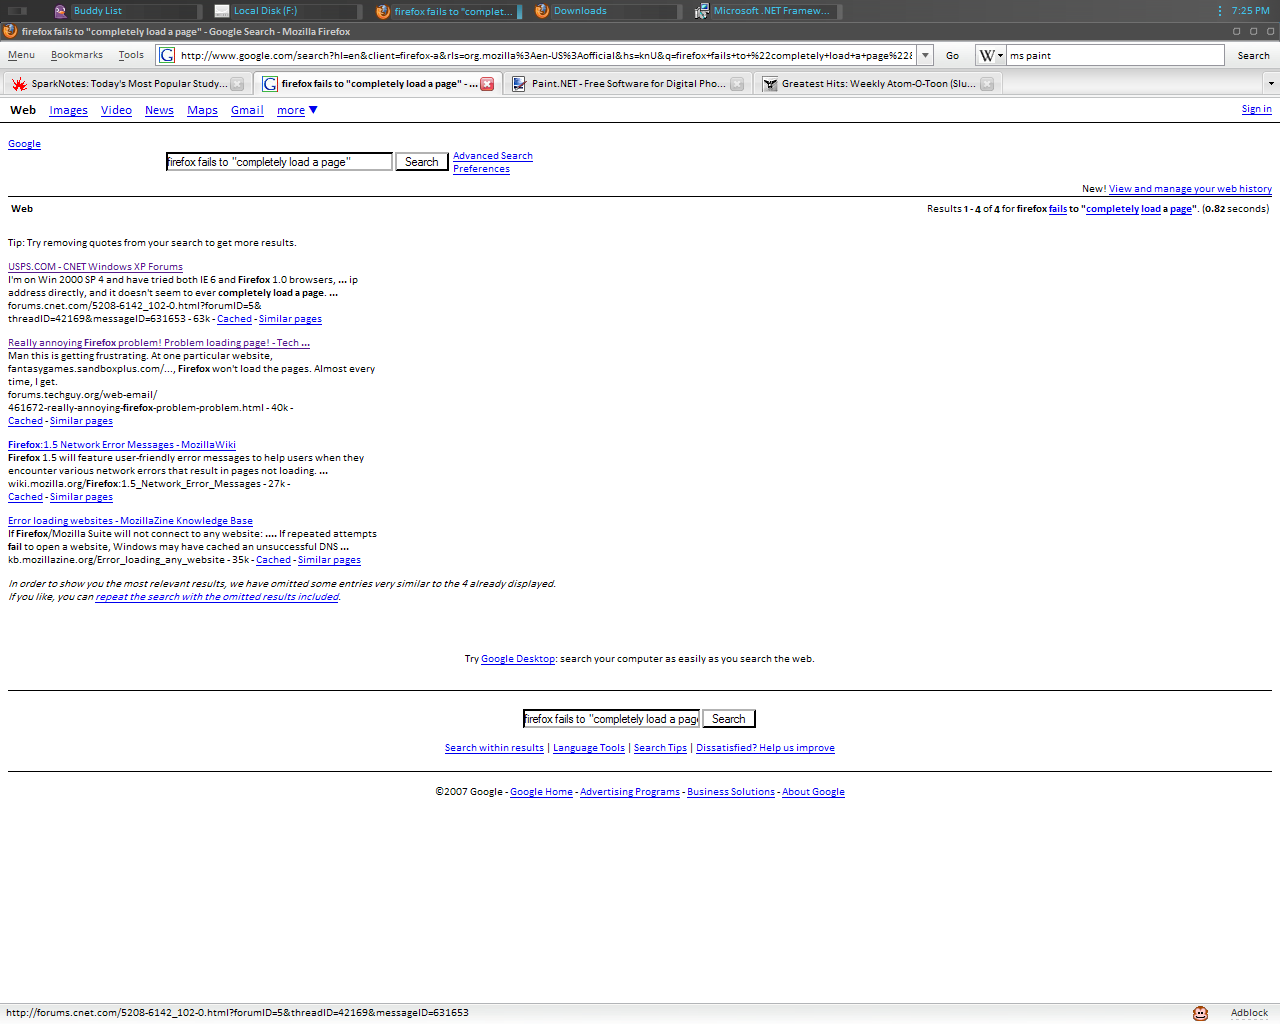Open the Preferences link
This screenshot has height=1024, width=1280.
point(481,169)
